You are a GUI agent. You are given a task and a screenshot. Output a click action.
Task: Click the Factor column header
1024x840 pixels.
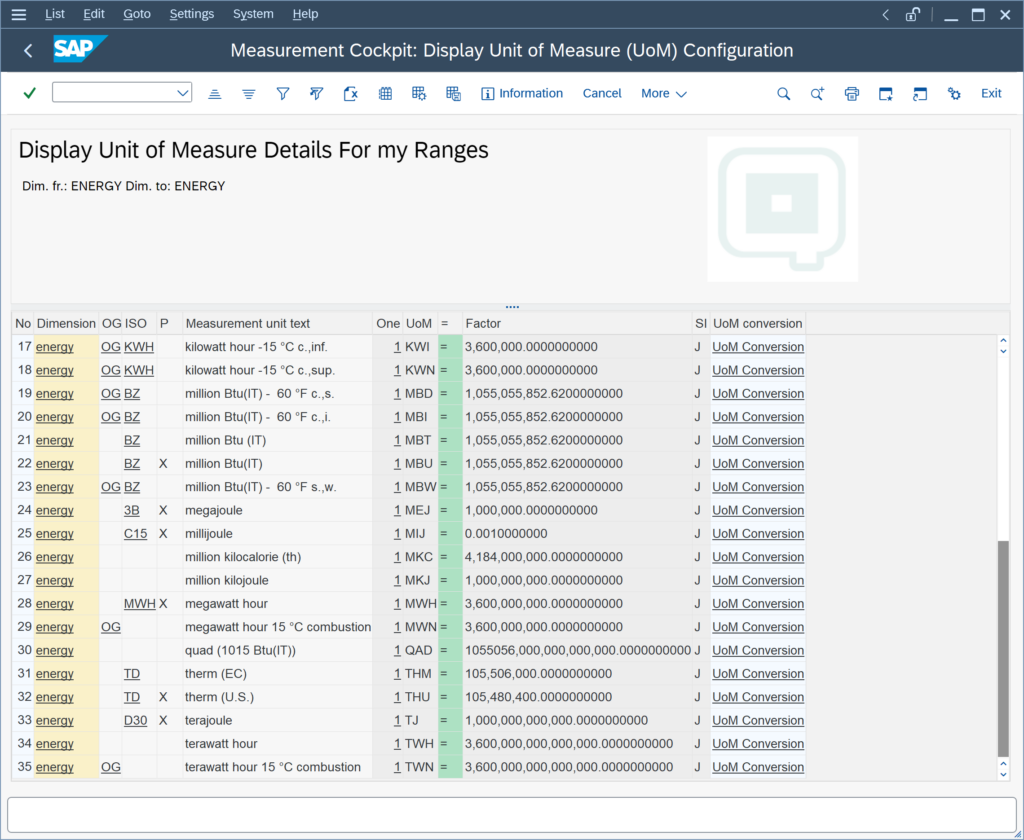577,323
